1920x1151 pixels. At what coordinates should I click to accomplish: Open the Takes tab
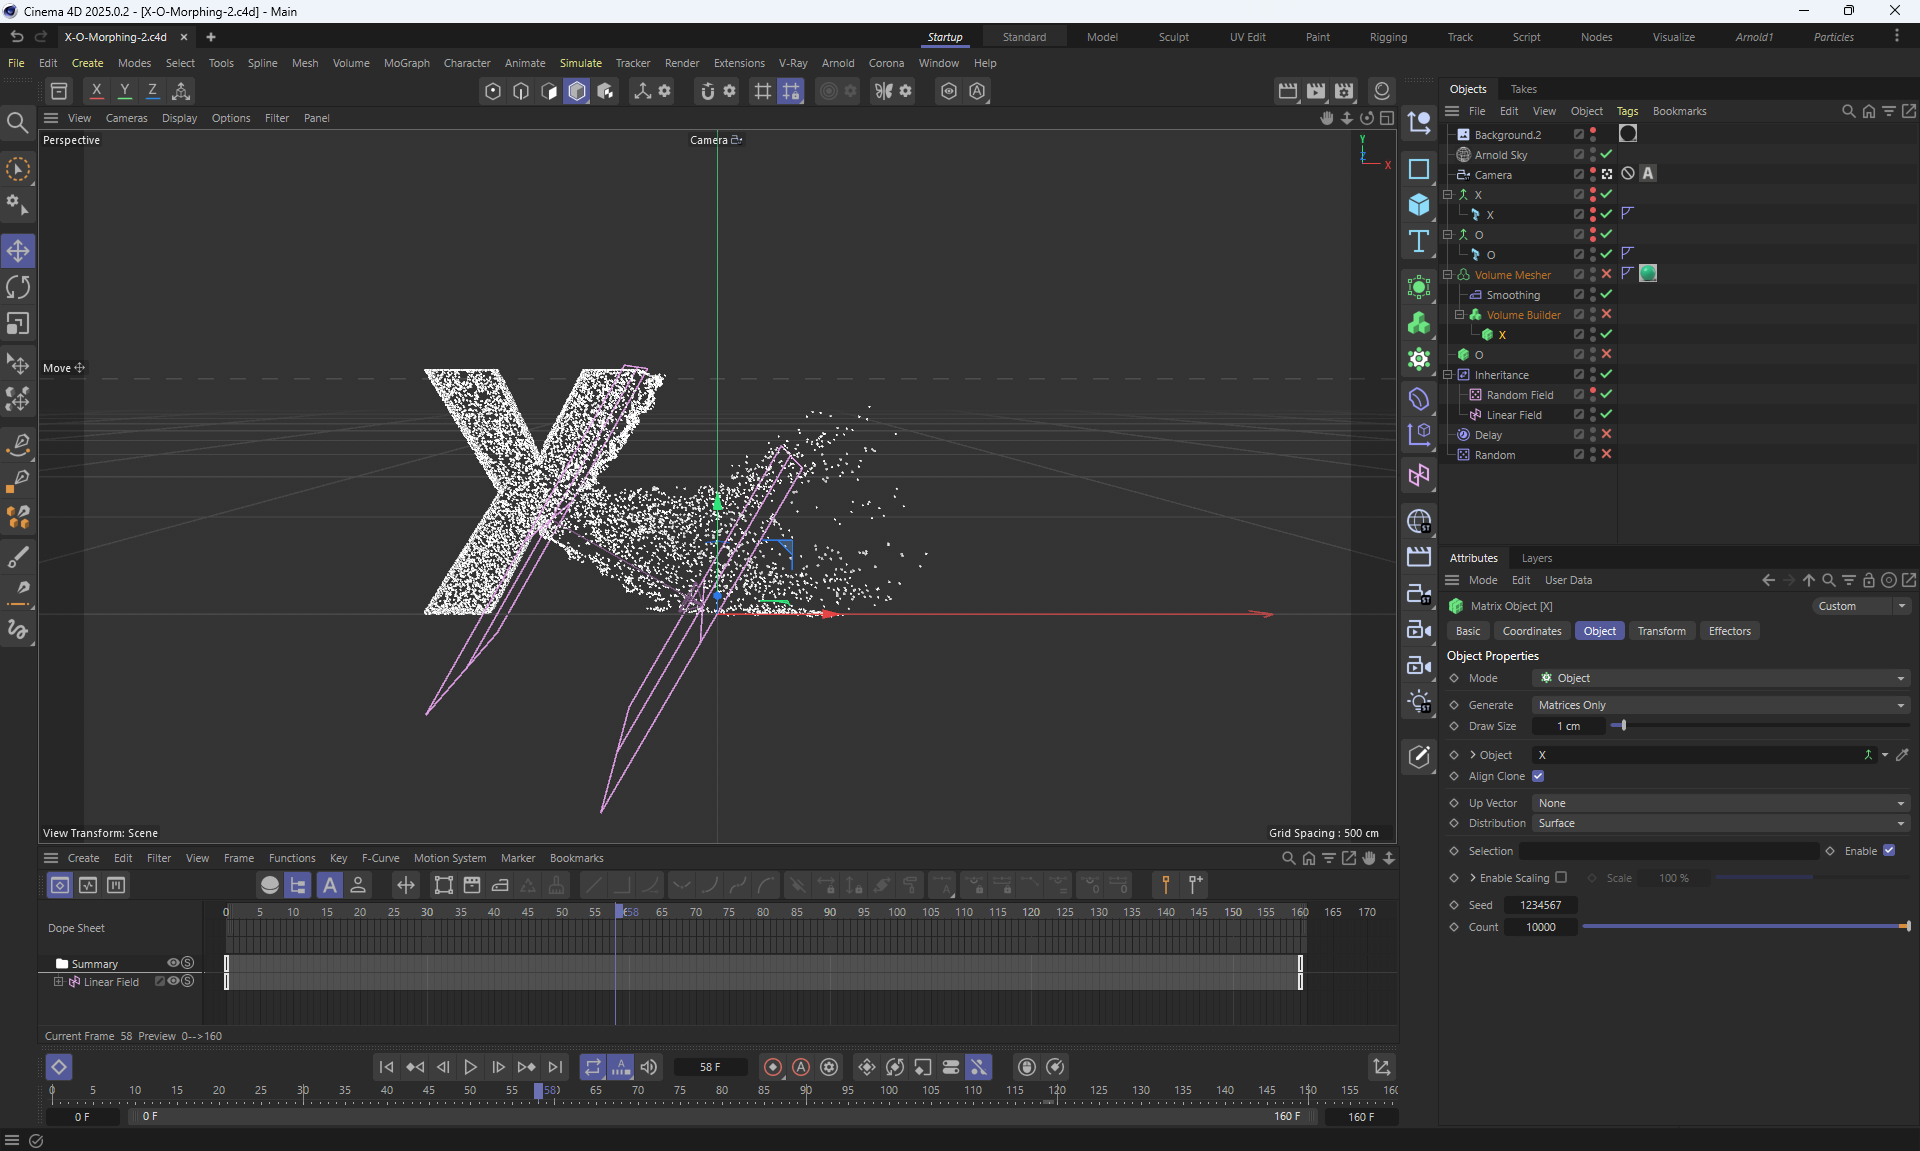coord(1523,89)
